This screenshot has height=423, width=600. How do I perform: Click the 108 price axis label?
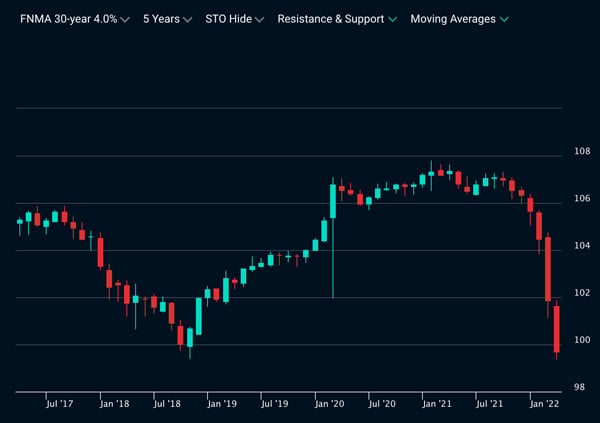pos(582,151)
